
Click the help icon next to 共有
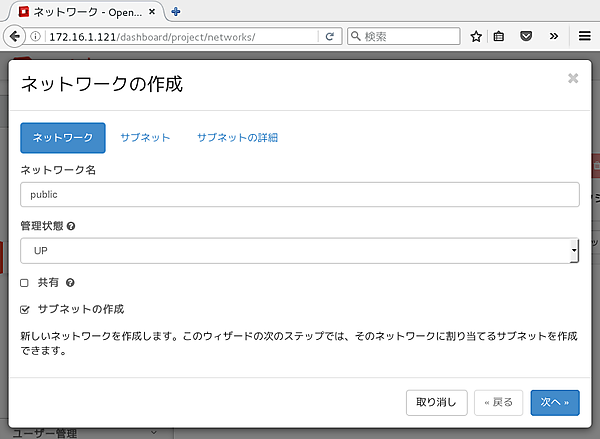pyautogui.click(x=70, y=283)
